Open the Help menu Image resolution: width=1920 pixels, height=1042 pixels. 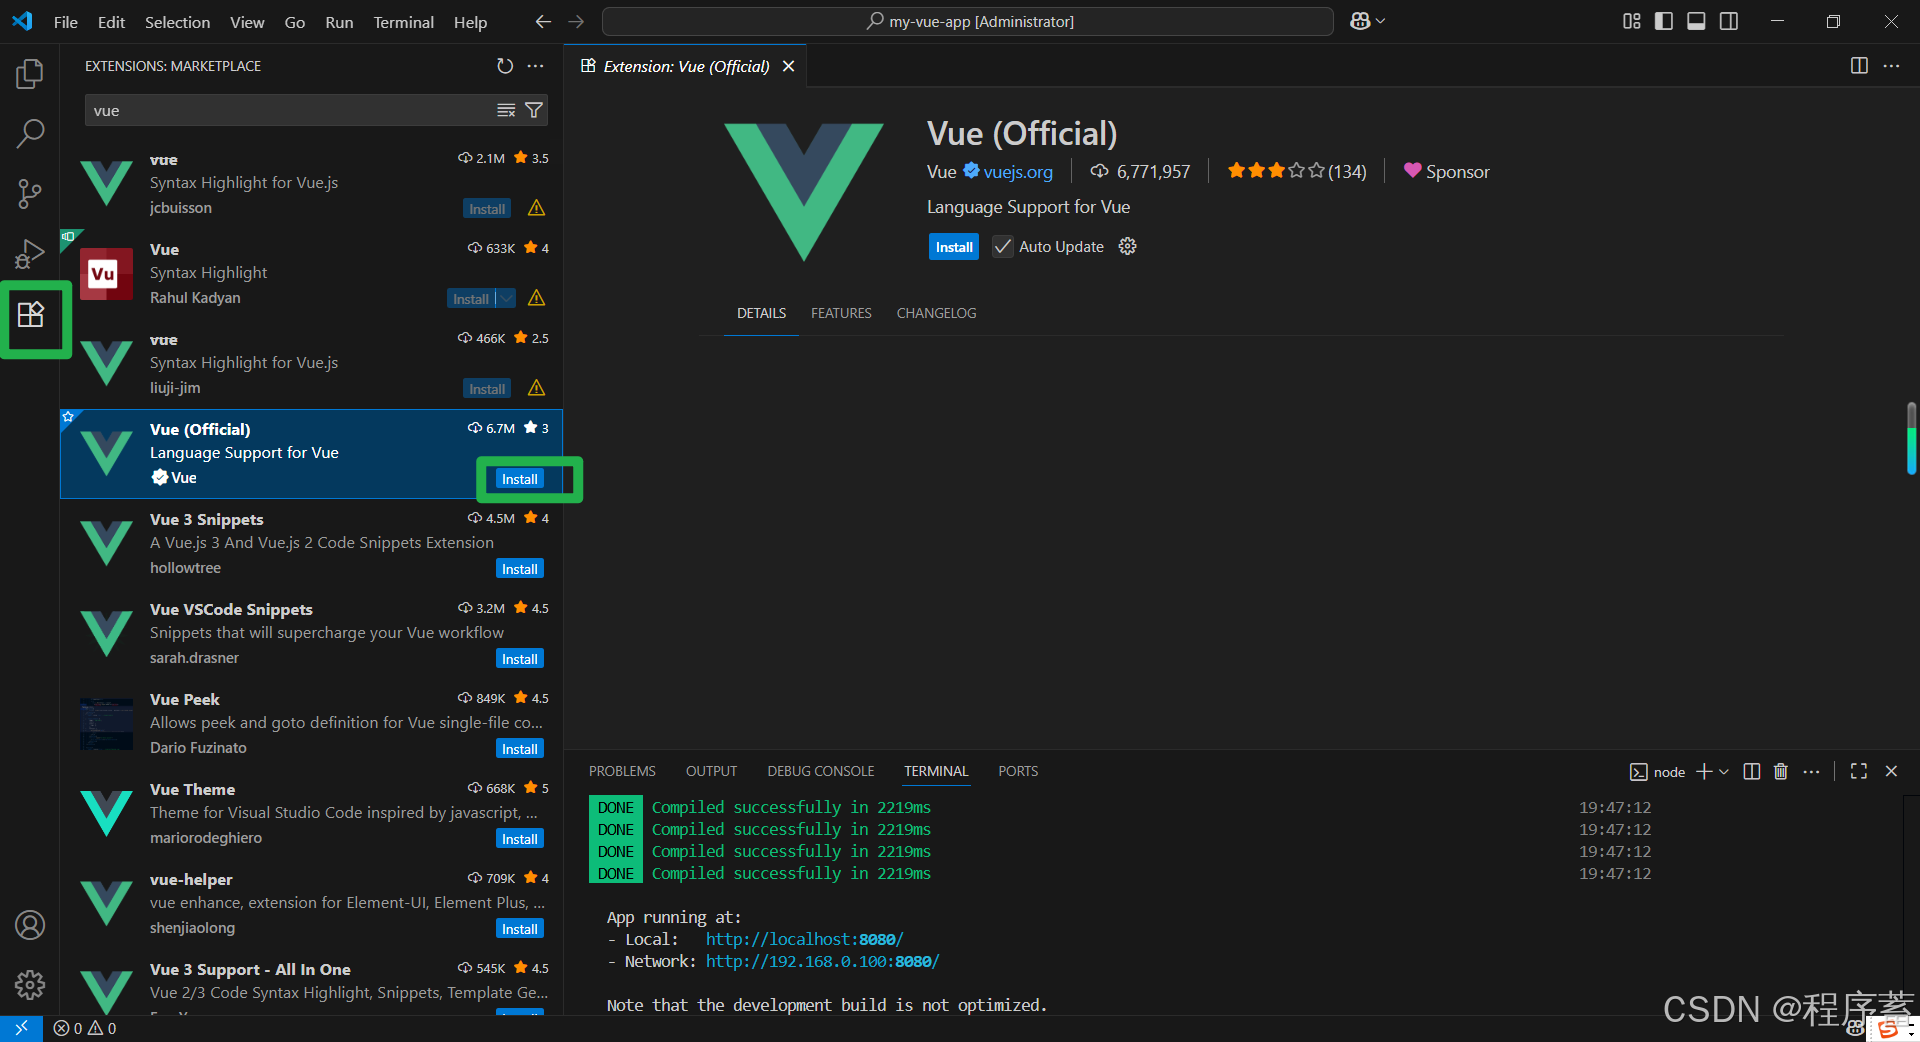coord(470,21)
